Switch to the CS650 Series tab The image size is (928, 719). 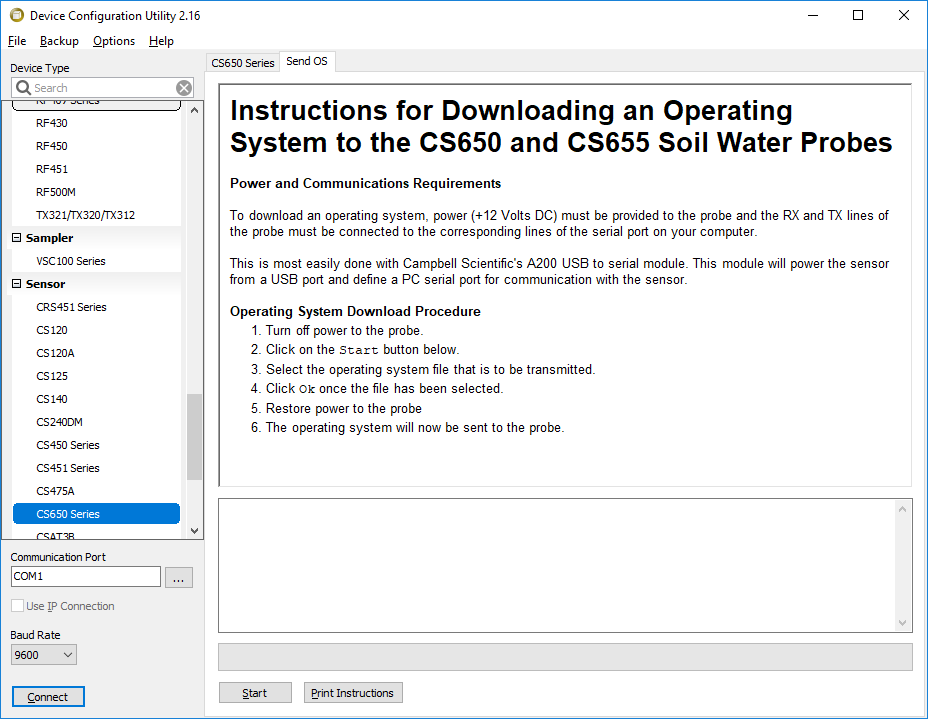[243, 62]
